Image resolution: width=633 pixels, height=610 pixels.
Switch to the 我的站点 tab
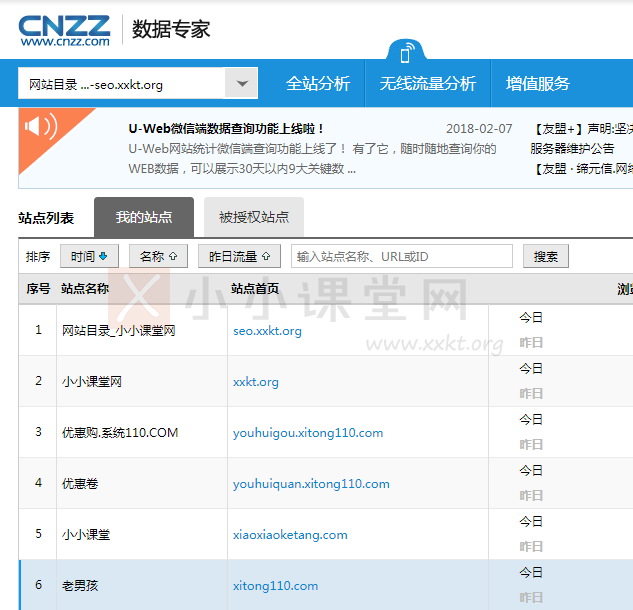coord(144,217)
